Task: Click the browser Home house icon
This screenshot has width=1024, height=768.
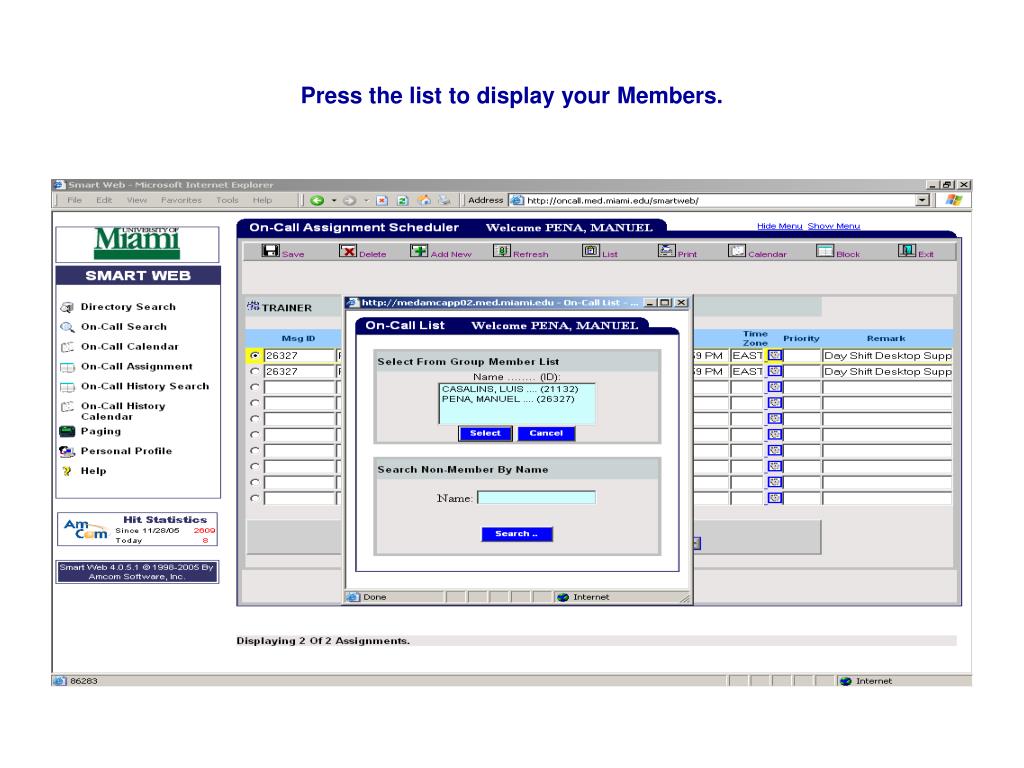Action: click(x=424, y=200)
